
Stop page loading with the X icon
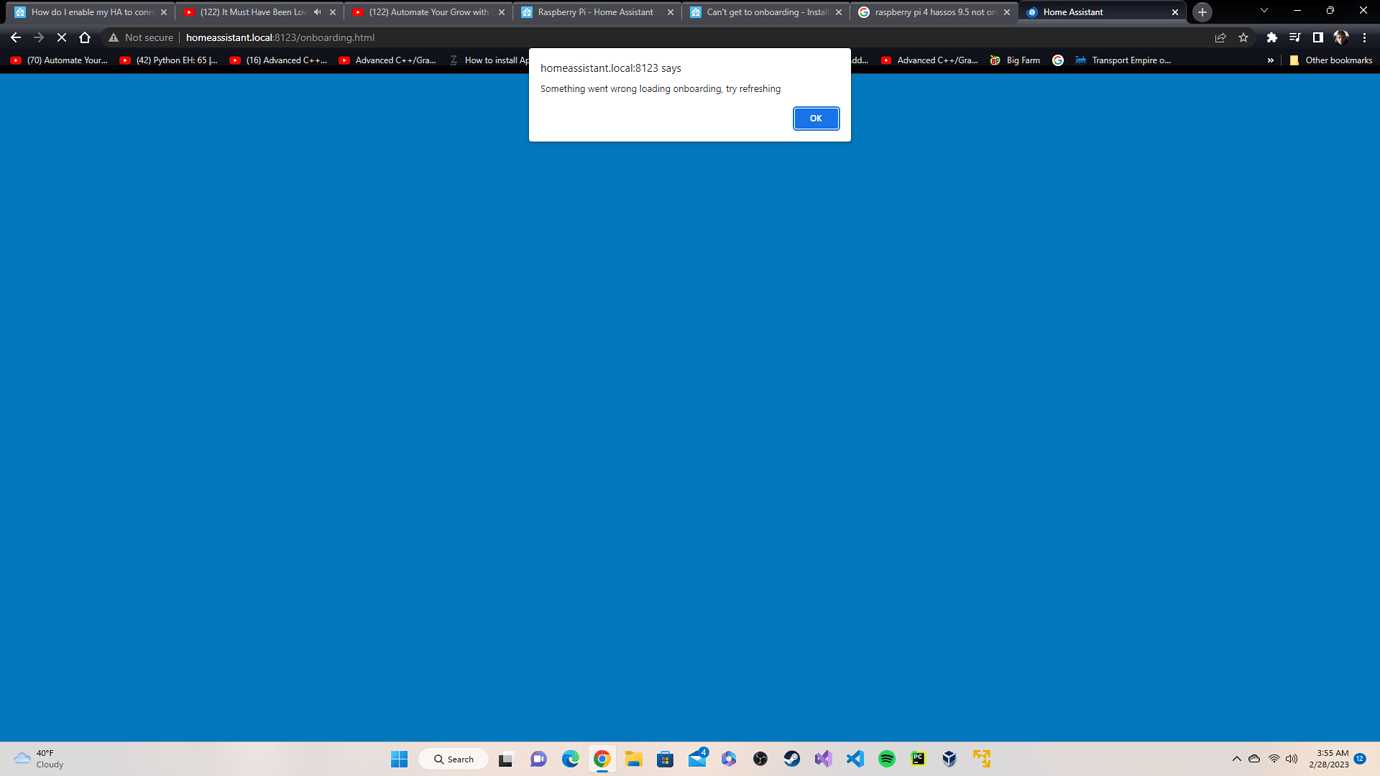(61, 37)
